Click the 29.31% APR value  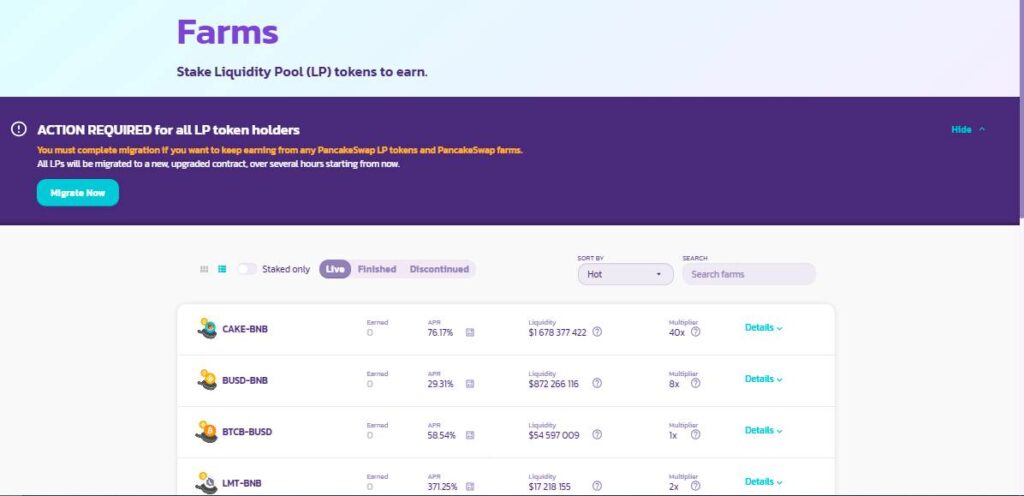(440, 384)
